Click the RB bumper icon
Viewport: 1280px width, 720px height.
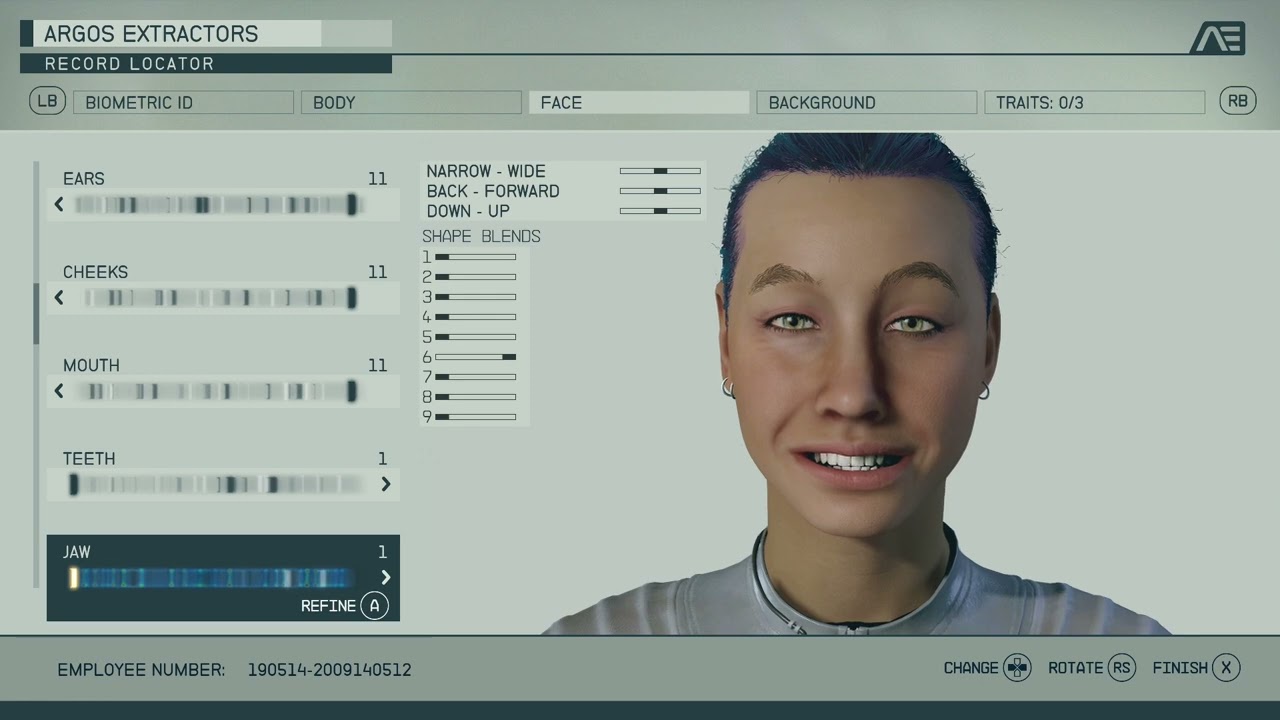(1237, 101)
